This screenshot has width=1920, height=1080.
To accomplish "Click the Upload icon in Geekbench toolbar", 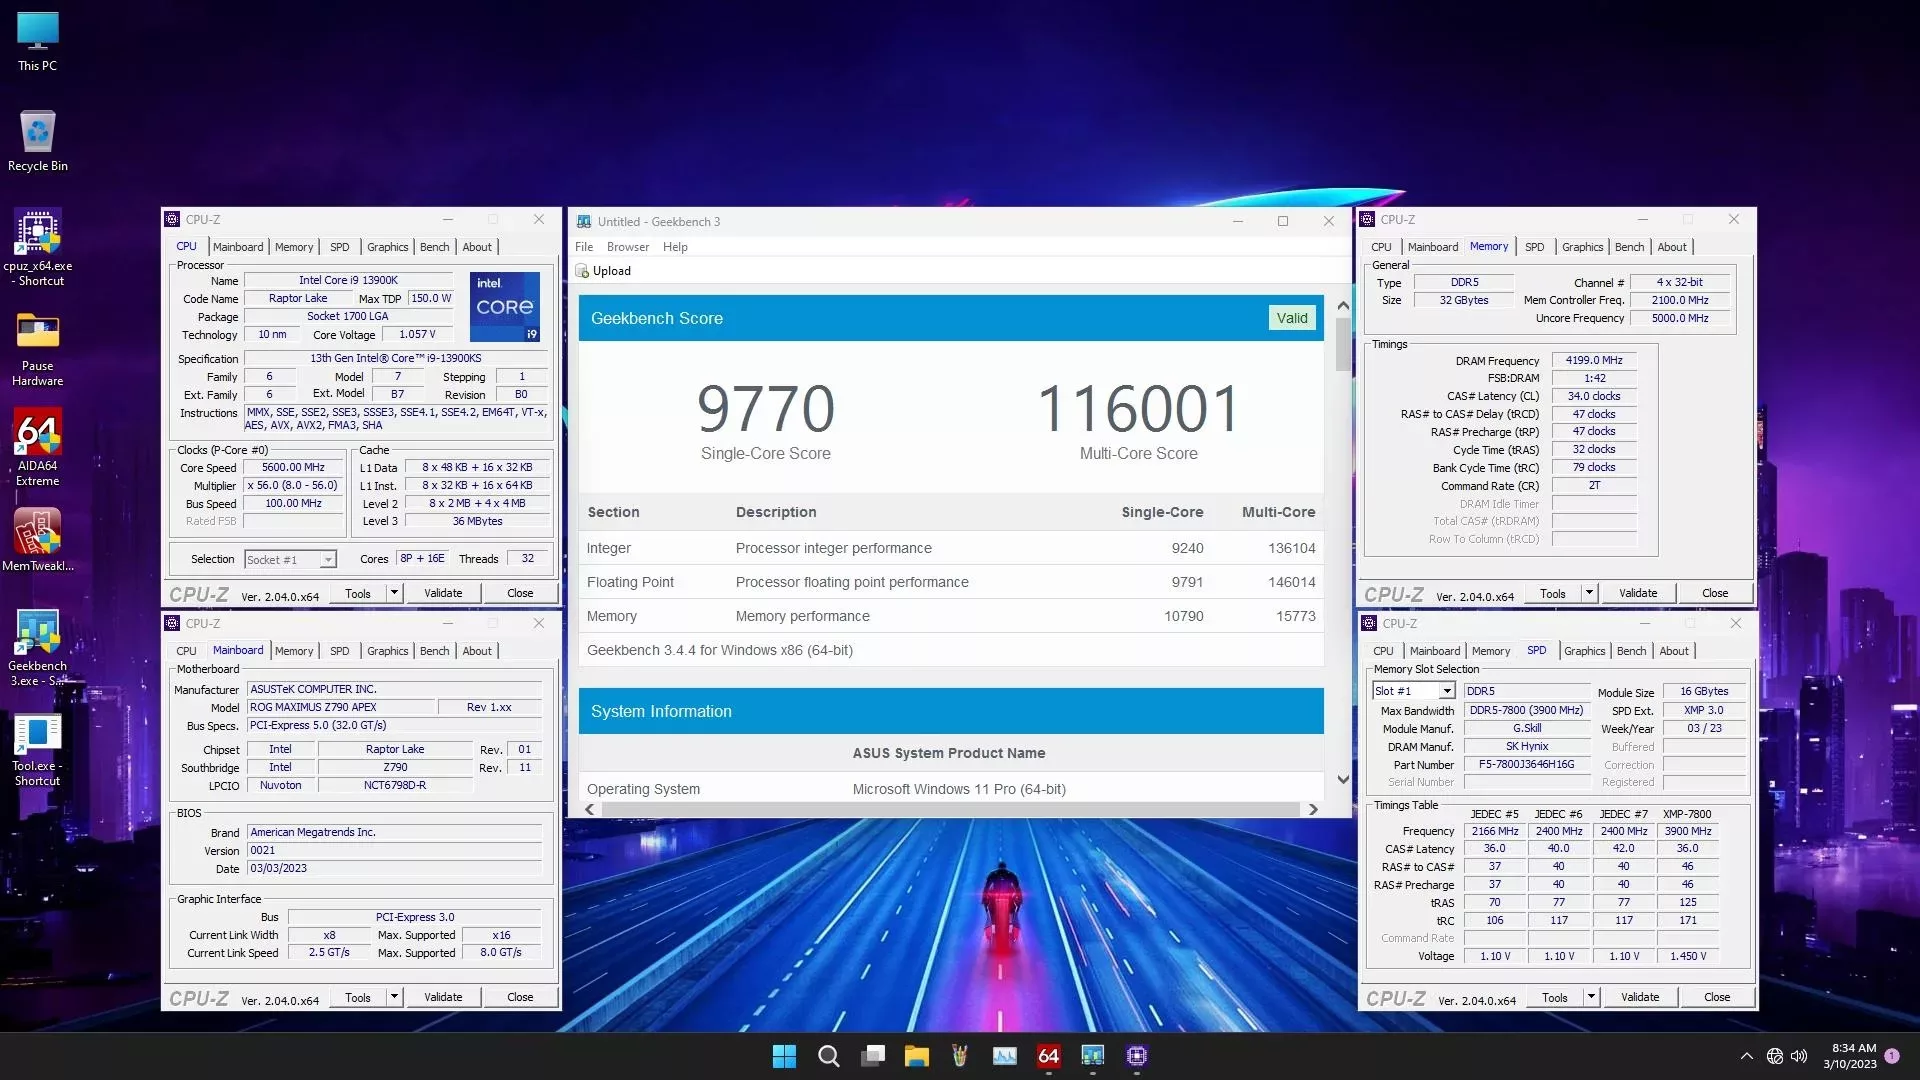I will pos(583,271).
